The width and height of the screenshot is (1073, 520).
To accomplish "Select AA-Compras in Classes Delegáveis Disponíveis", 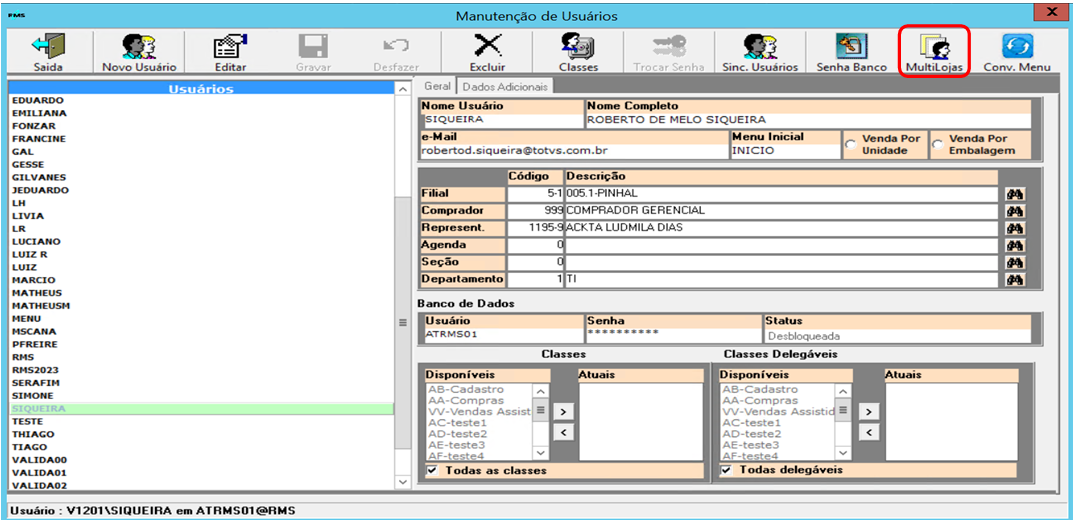I will pos(779,400).
